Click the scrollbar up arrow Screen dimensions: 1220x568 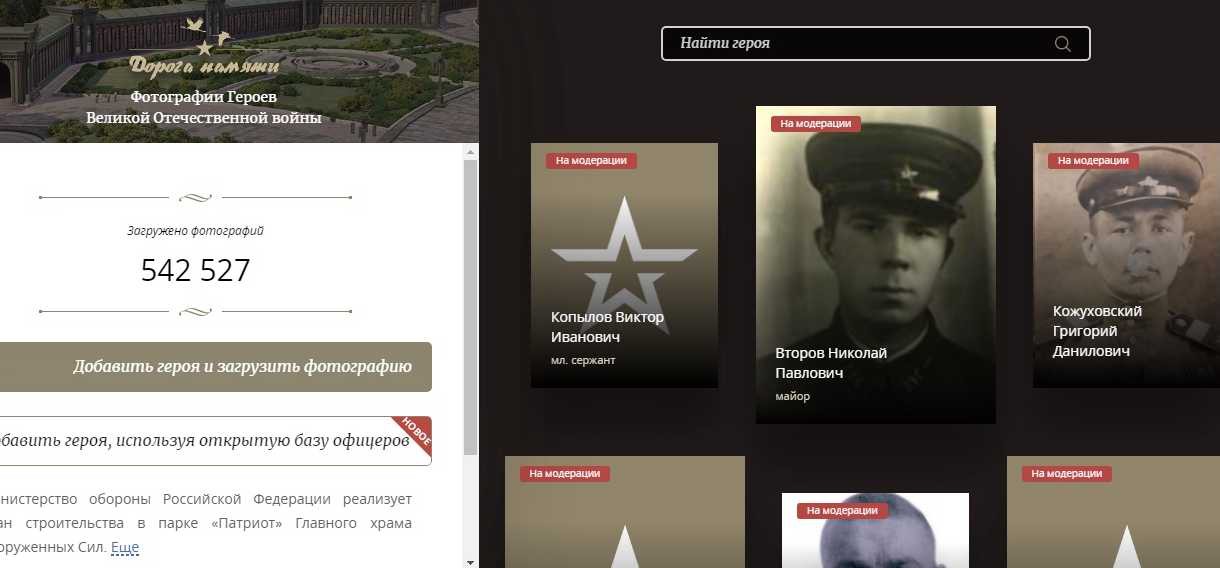click(x=470, y=152)
